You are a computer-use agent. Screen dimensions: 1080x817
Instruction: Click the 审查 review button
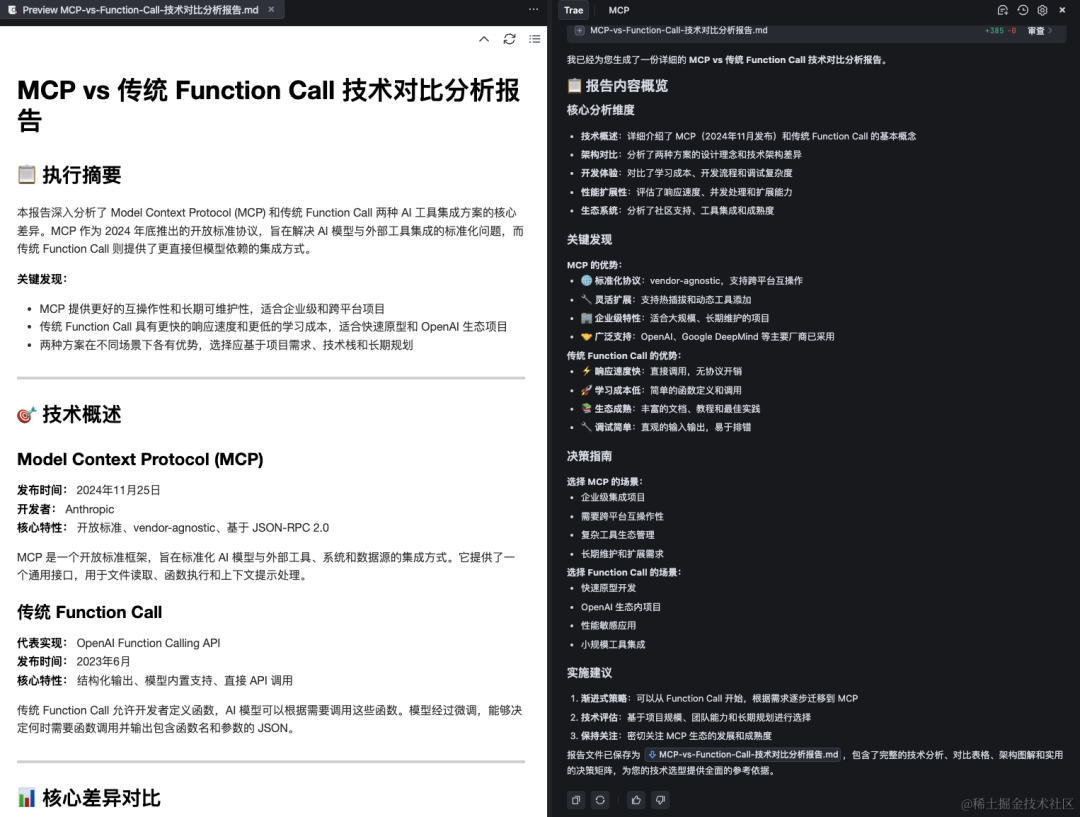tap(1035, 31)
